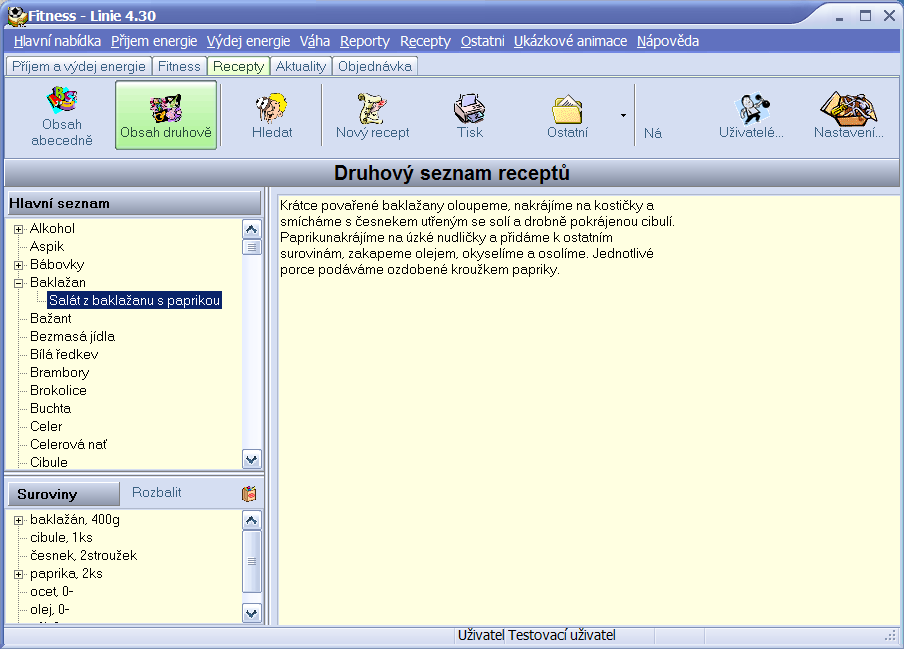Viewport: 904px width, 649px height.
Task: Click the Ná toolbar button
Action: 653,133
